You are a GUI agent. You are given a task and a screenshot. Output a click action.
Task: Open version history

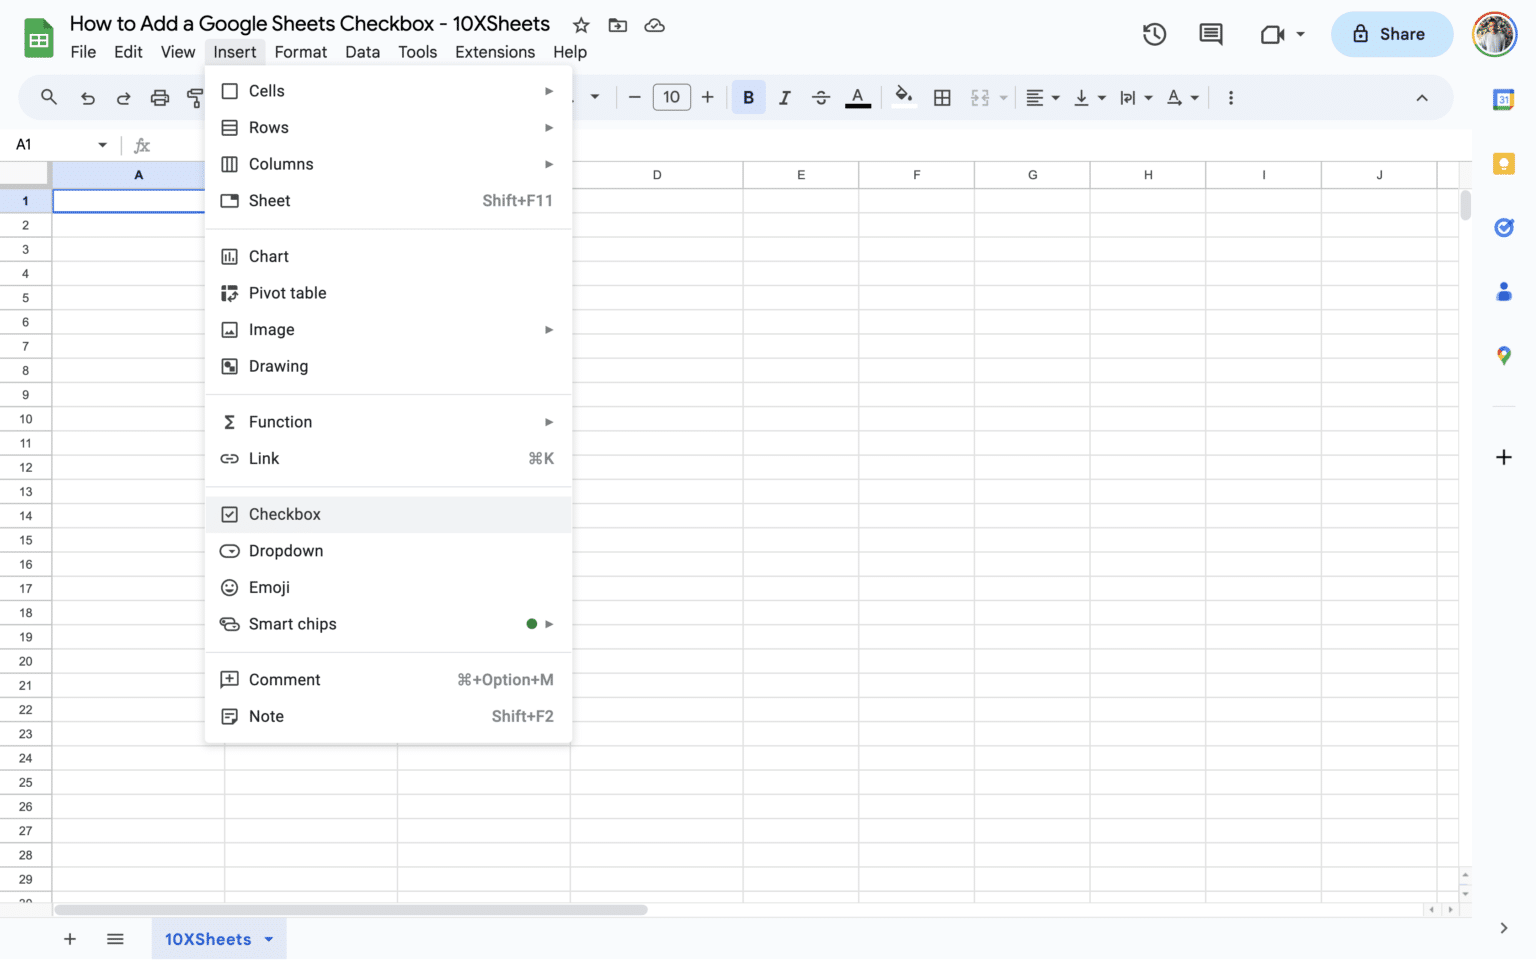coord(1154,33)
